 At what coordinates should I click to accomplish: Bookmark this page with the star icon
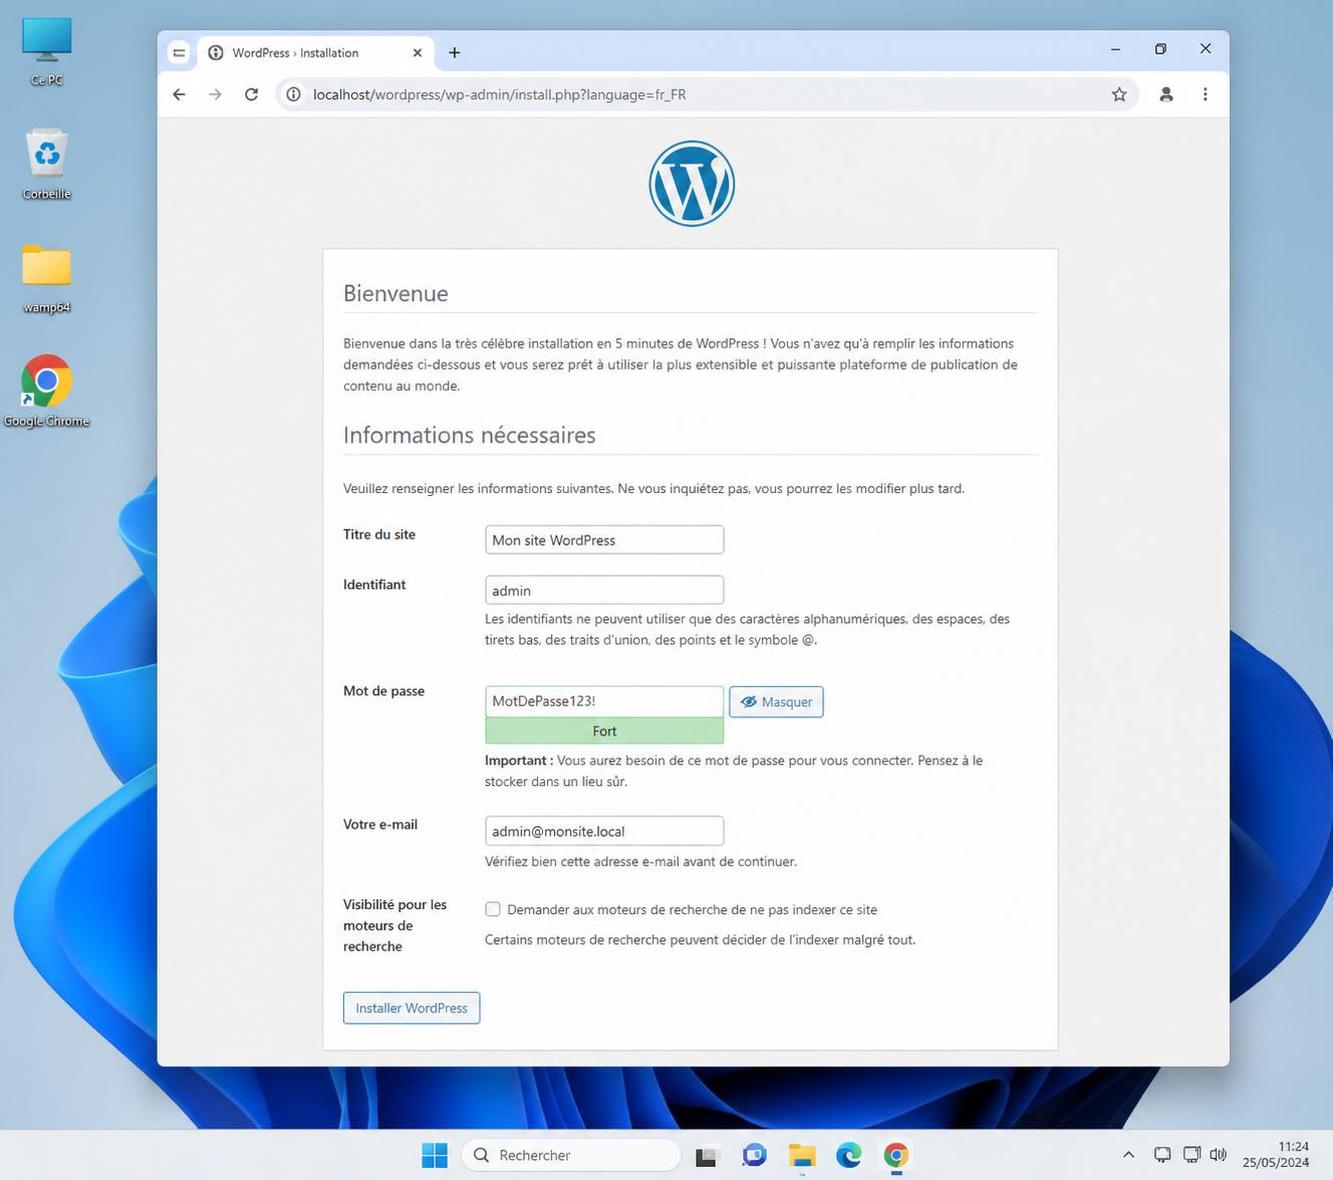(x=1119, y=94)
